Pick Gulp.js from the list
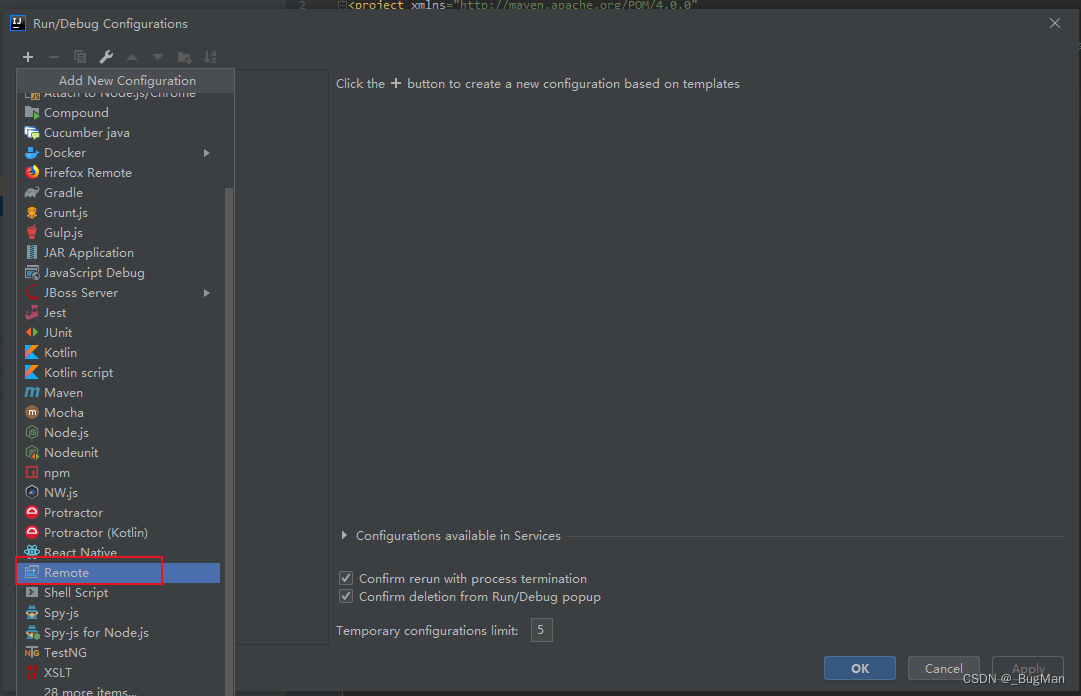The width and height of the screenshot is (1081, 696). (x=119, y=232)
